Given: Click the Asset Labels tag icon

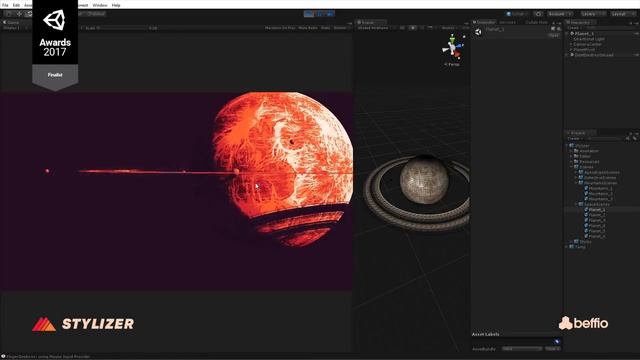Looking at the screenshot, I should click(557, 342).
